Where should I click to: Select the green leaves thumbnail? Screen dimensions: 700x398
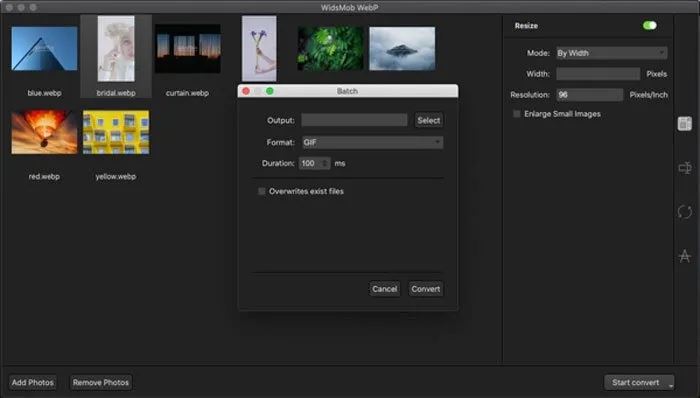coord(330,49)
